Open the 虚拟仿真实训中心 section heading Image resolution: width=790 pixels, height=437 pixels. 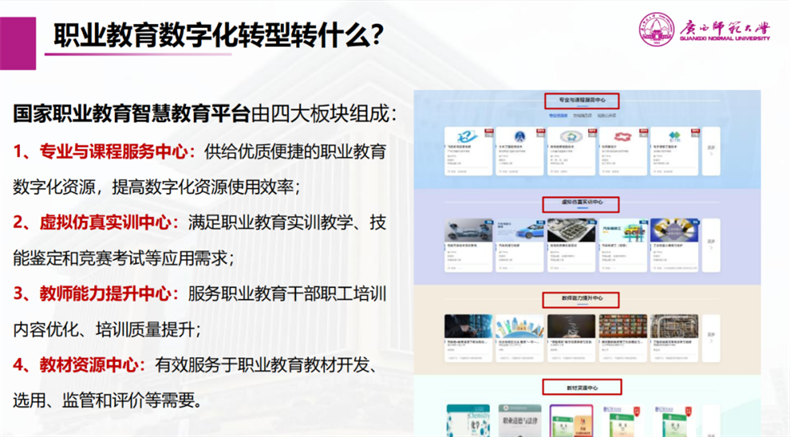(582, 203)
